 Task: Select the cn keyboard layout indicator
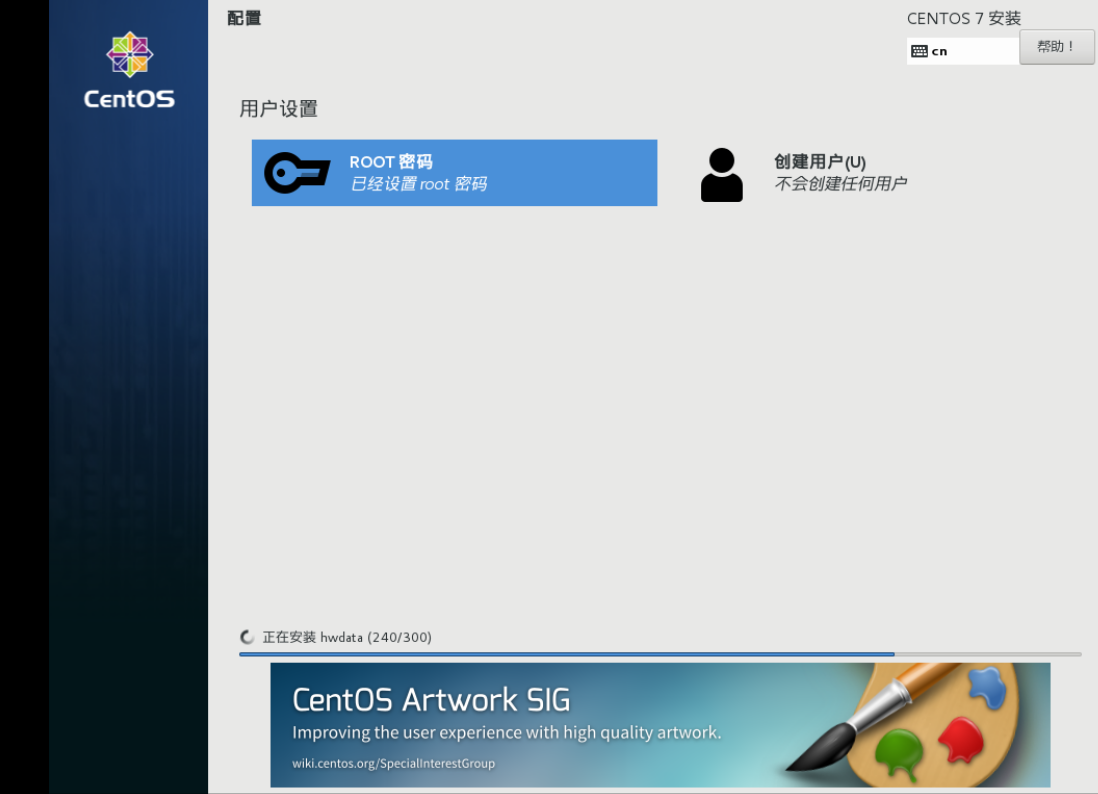pyautogui.click(x=963, y=51)
